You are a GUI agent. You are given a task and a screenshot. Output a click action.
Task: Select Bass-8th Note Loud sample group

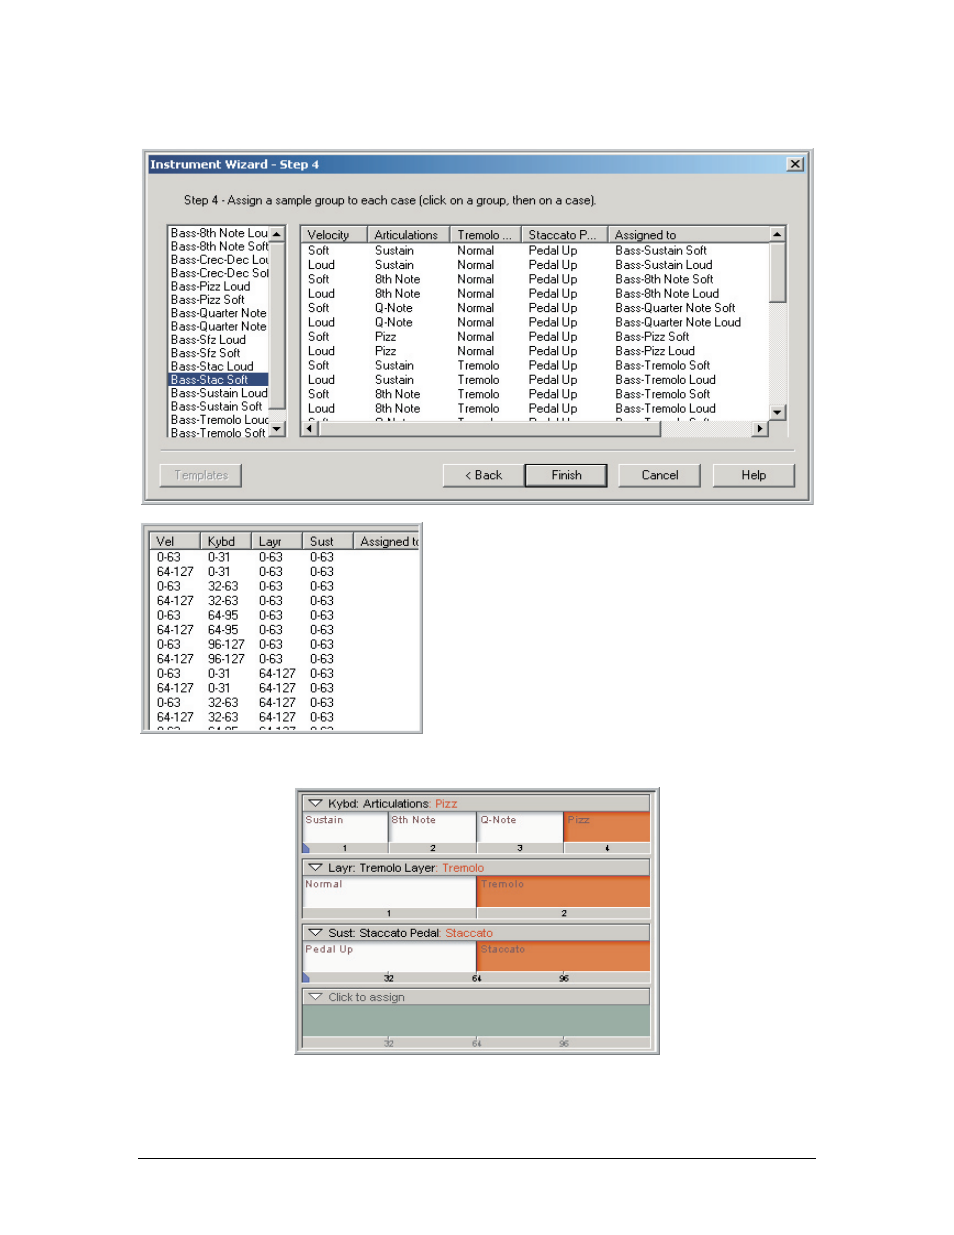[219, 233]
